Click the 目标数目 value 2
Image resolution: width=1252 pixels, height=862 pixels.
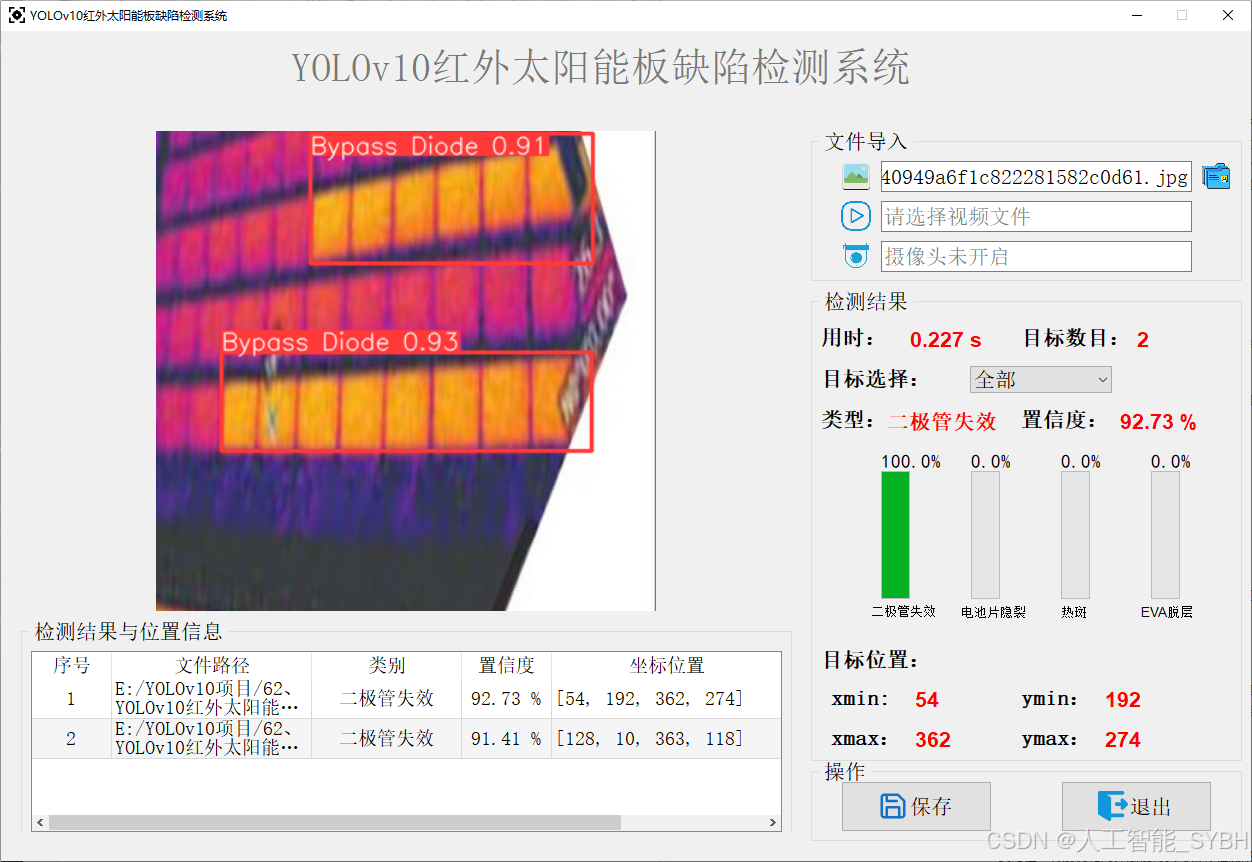coord(1143,340)
